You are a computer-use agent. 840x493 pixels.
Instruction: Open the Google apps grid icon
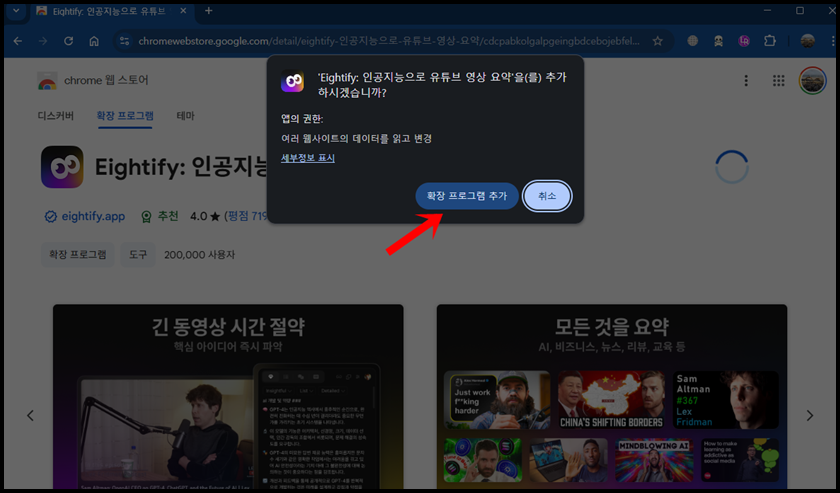point(778,80)
